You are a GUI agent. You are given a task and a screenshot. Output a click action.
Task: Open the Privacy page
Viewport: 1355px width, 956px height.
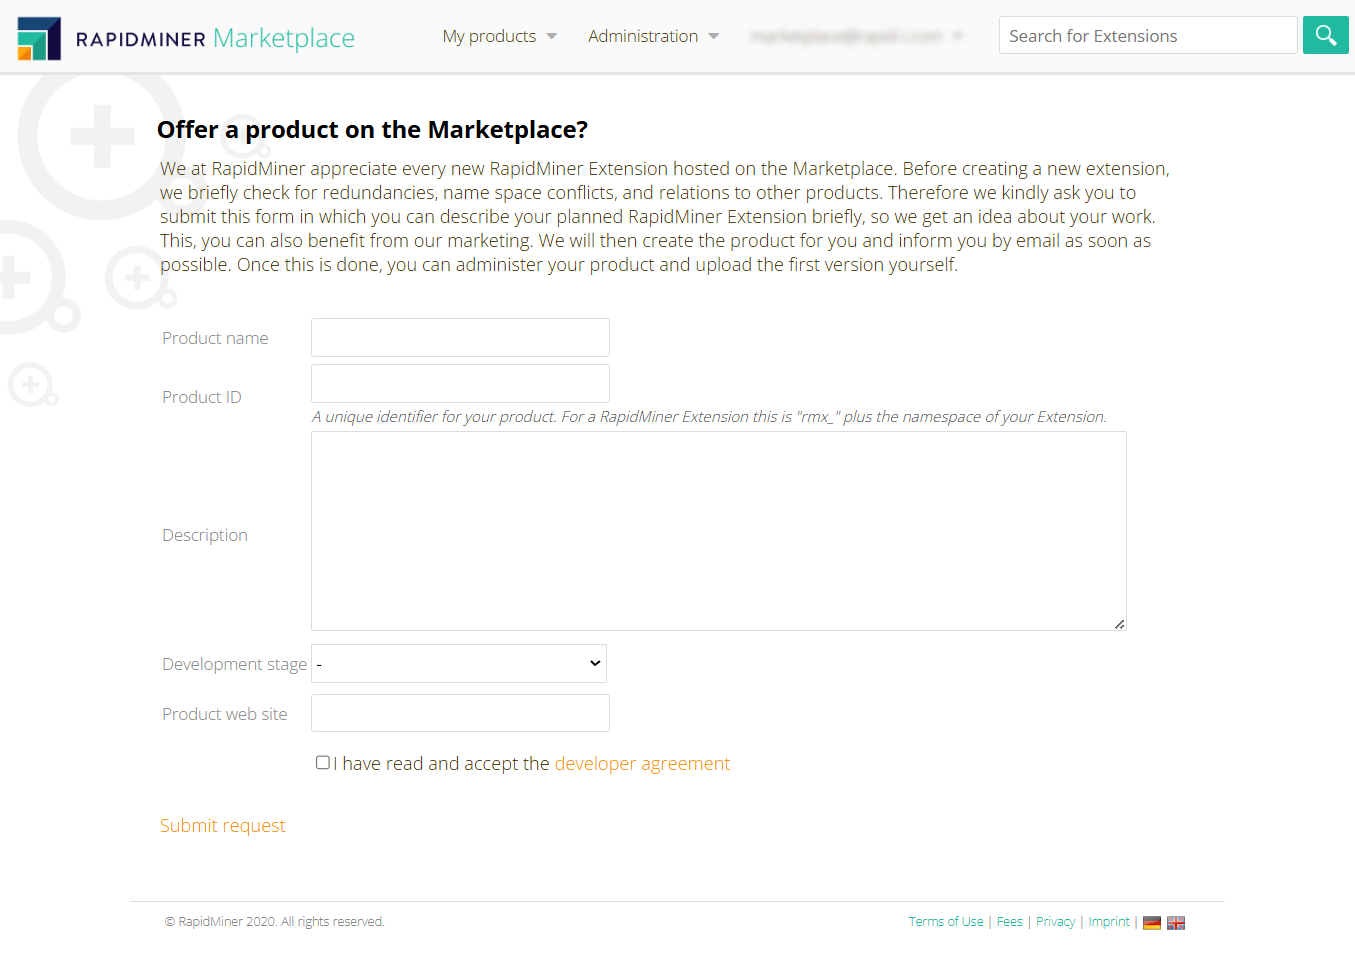[1055, 921]
